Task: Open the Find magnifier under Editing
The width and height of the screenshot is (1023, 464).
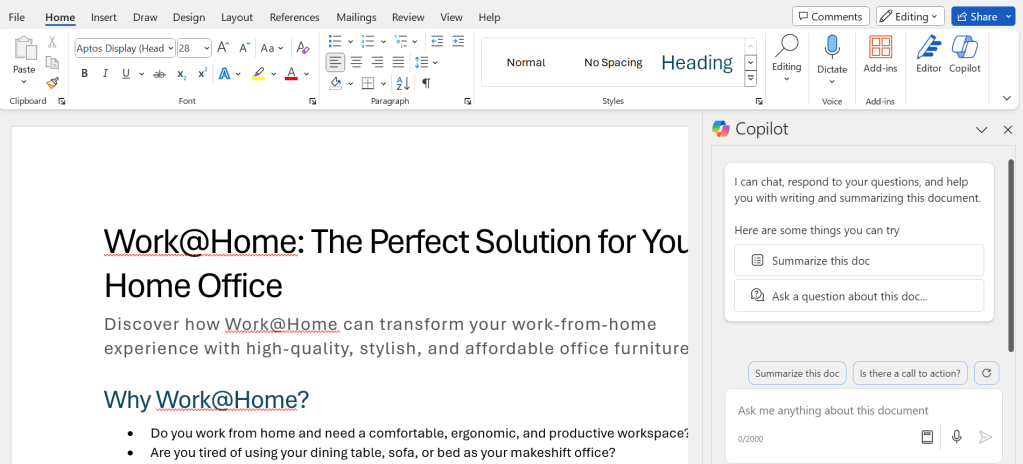Action: (787, 47)
